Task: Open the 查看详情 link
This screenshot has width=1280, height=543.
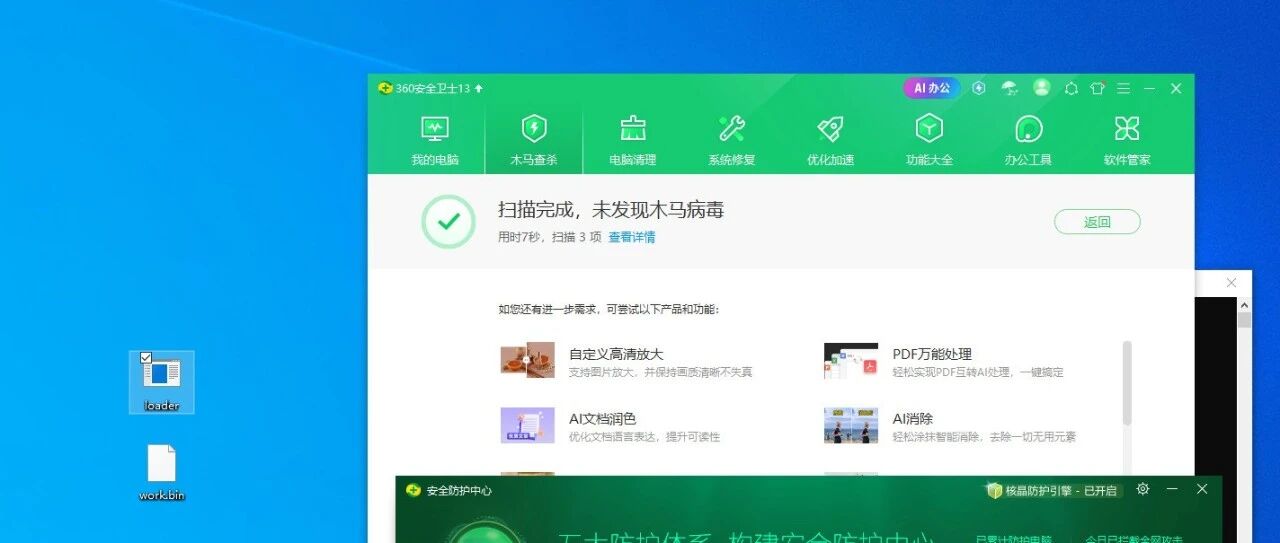Action: (x=632, y=237)
